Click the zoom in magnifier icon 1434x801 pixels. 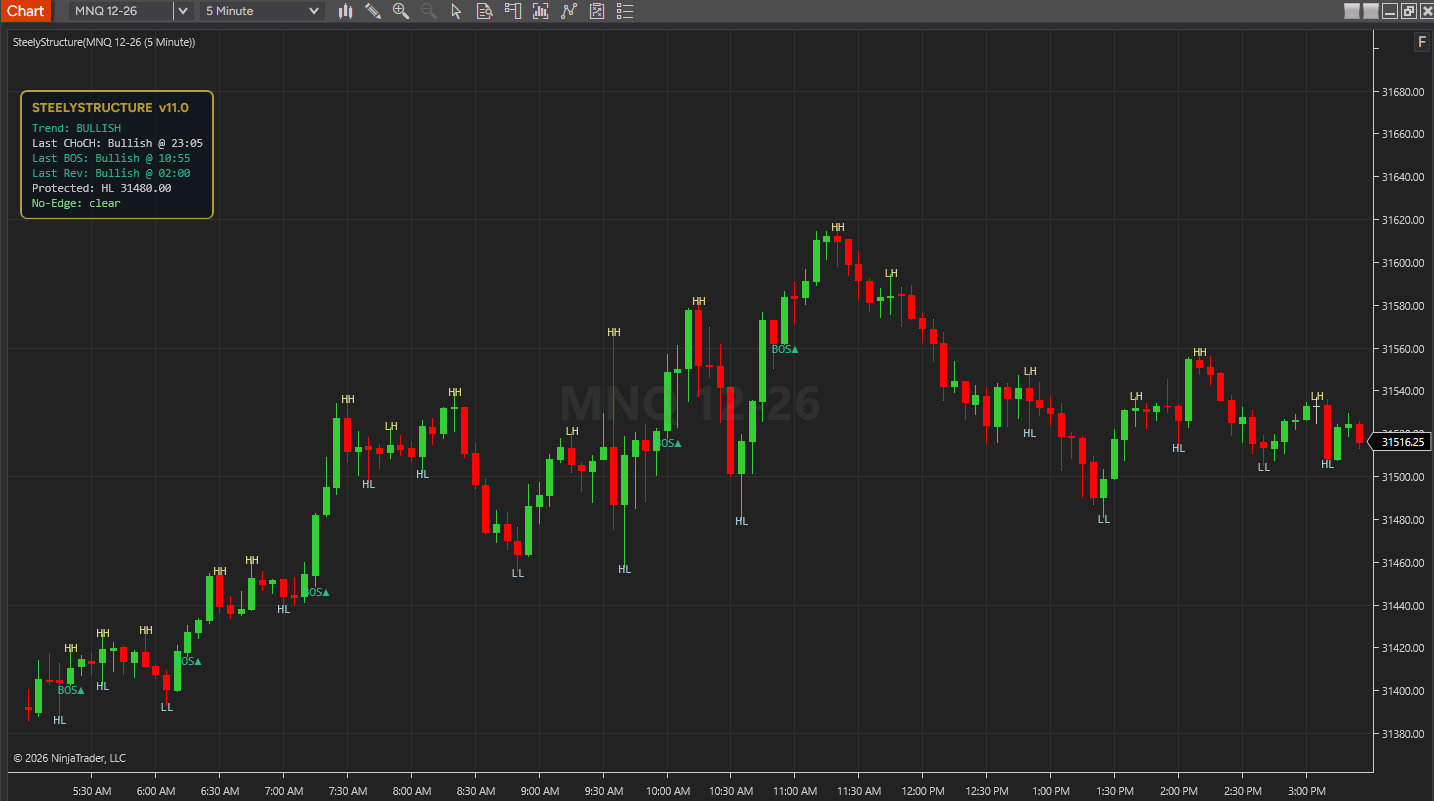[401, 11]
